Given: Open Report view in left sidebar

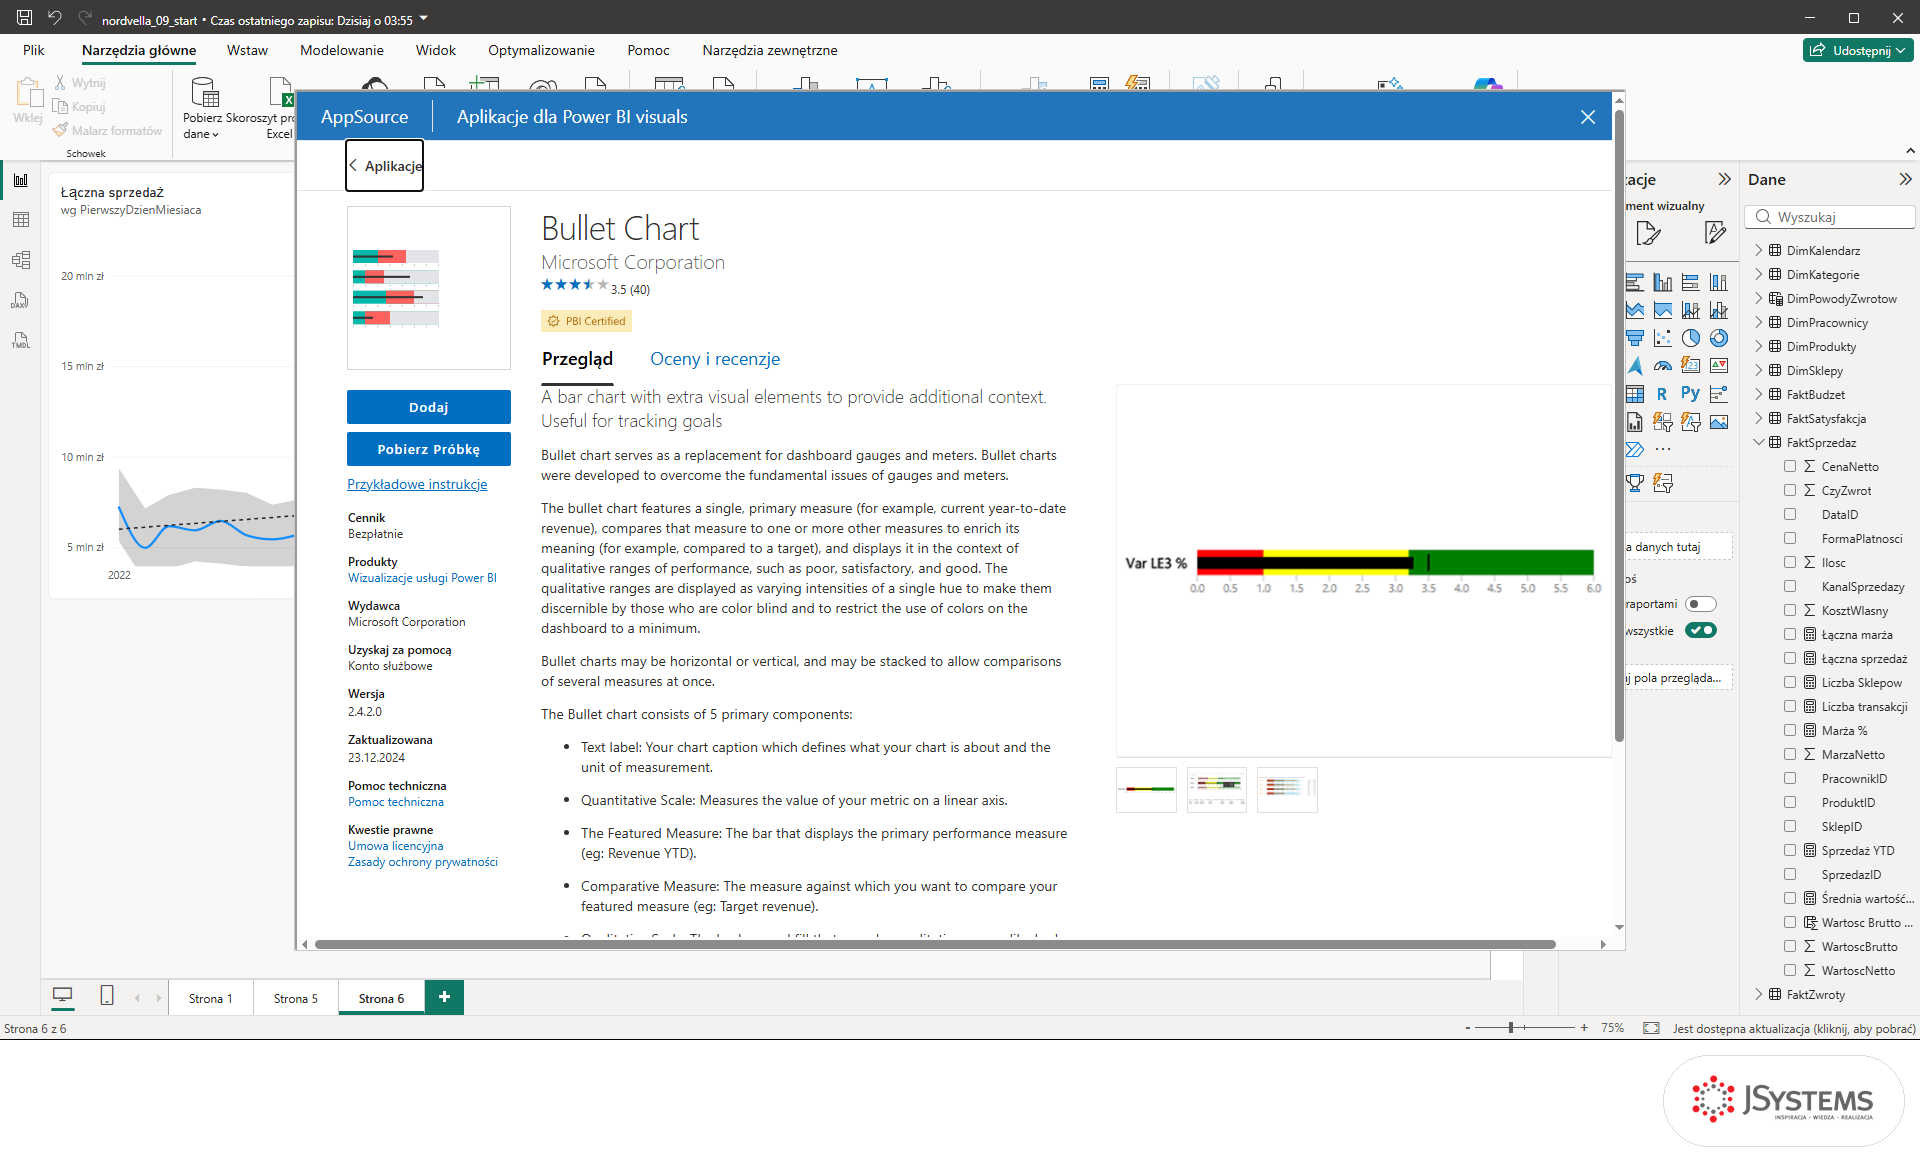Looking at the screenshot, I should point(21,180).
